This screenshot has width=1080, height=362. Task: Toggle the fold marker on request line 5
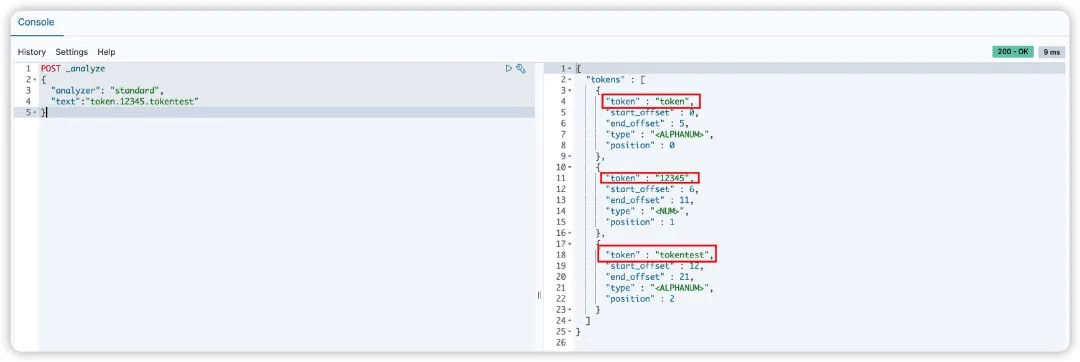click(x=34, y=112)
